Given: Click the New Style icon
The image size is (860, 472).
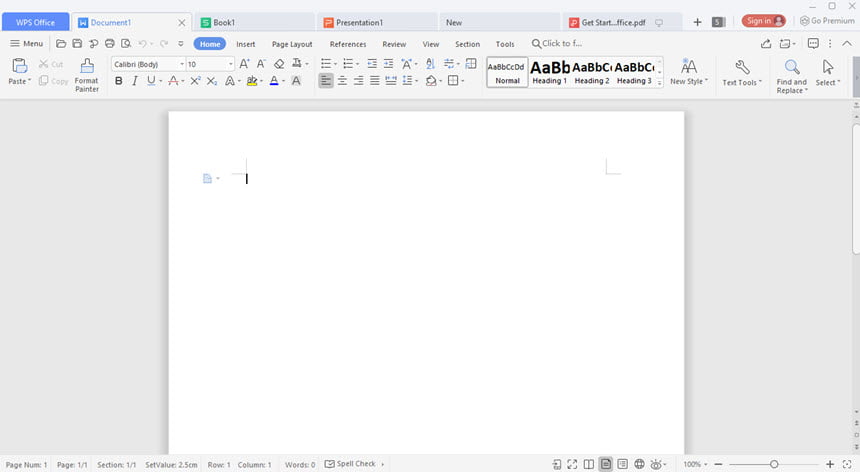Looking at the screenshot, I should point(689,67).
